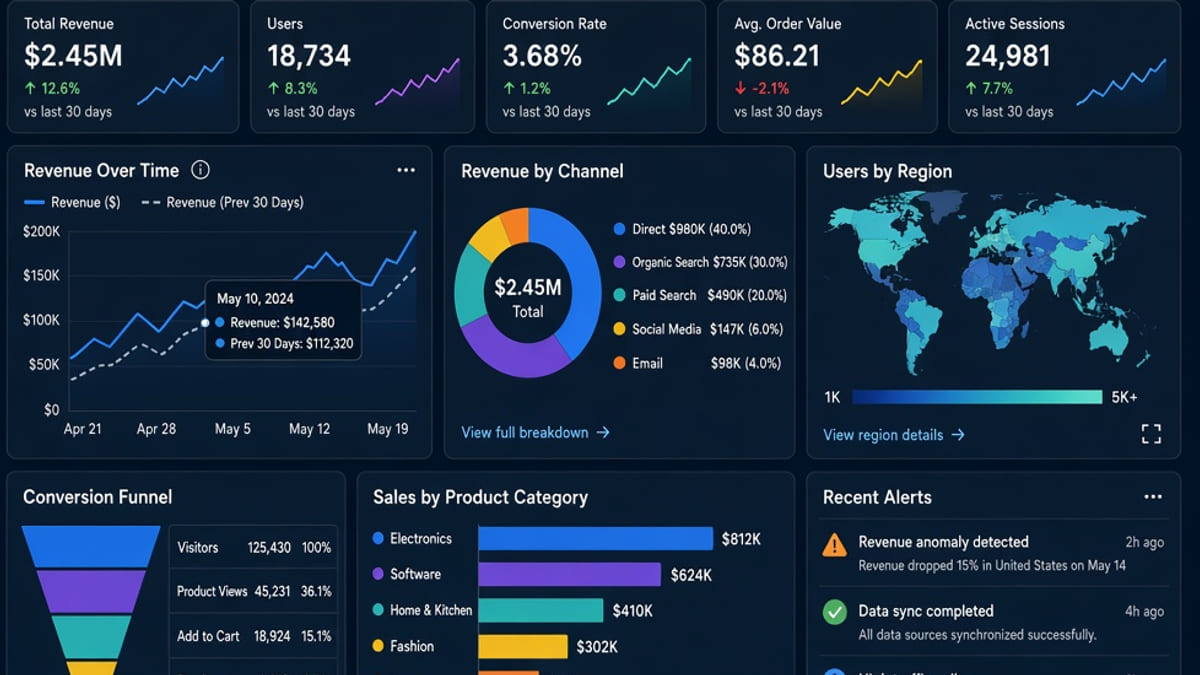The height and width of the screenshot is (675, 1200).
Task: Click the green checkmark icon for Data sync
Action: [x=834, y=612]
